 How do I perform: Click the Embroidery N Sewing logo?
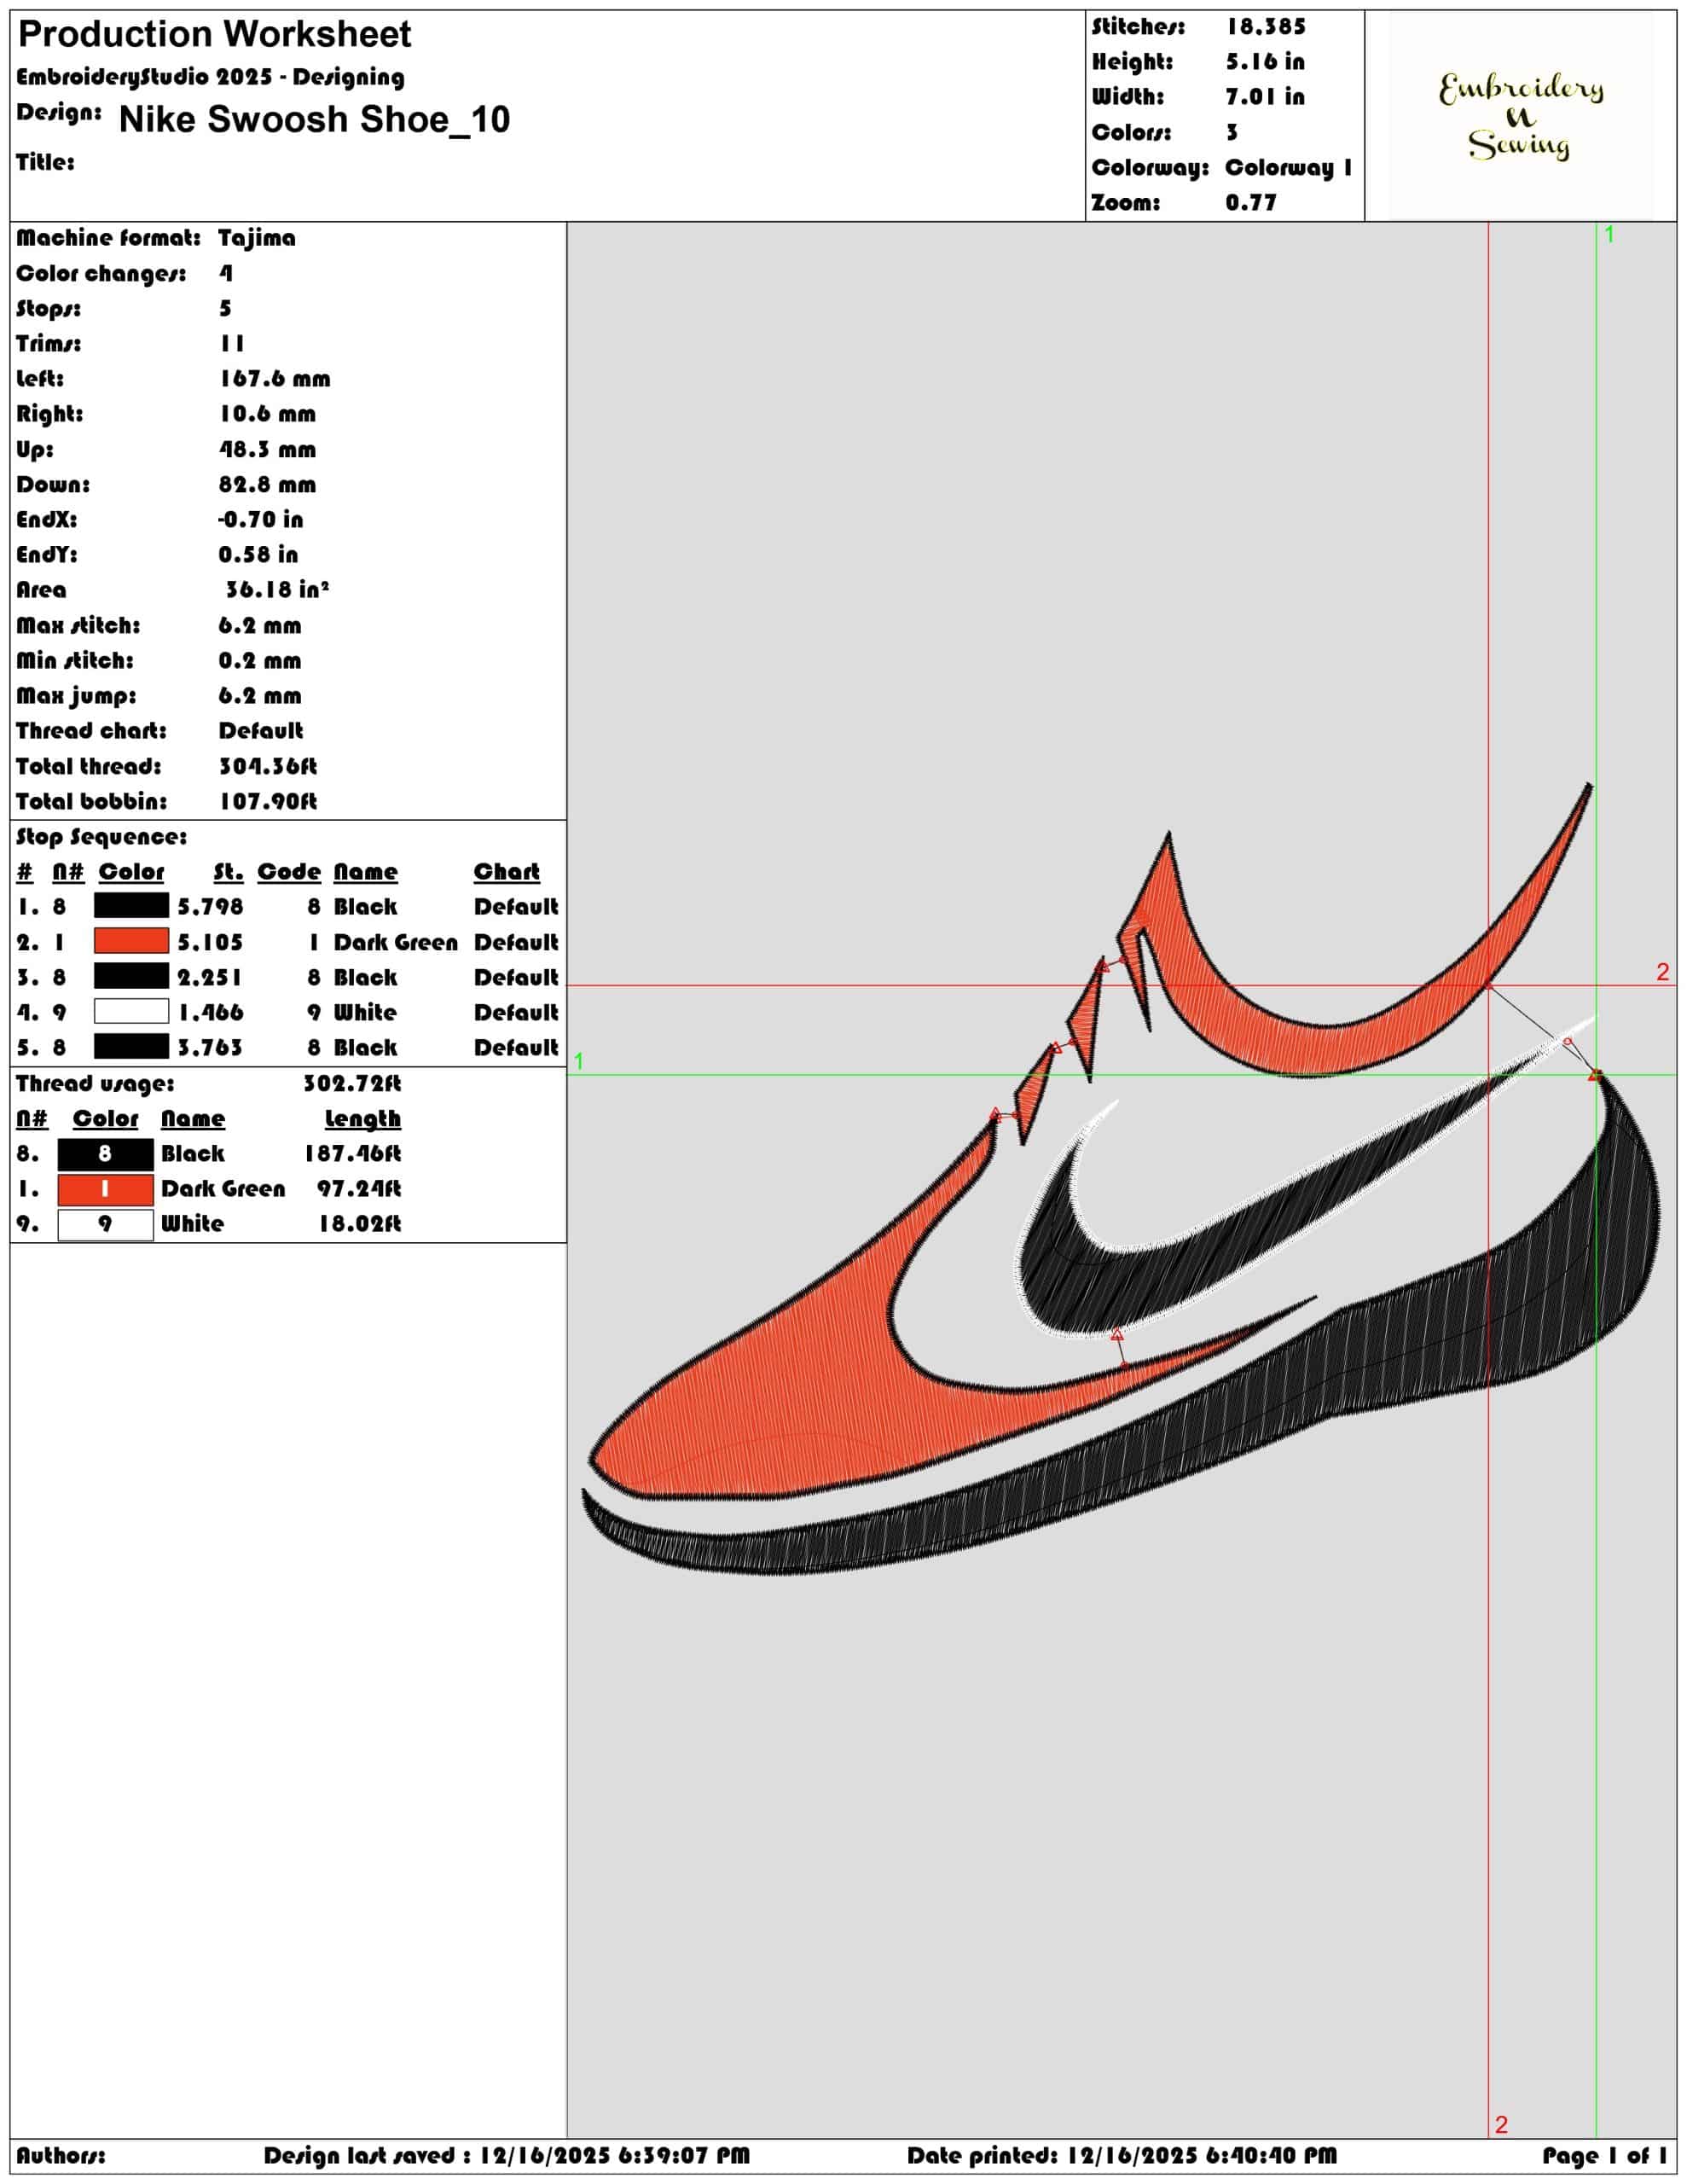(x=1520, y=116)
